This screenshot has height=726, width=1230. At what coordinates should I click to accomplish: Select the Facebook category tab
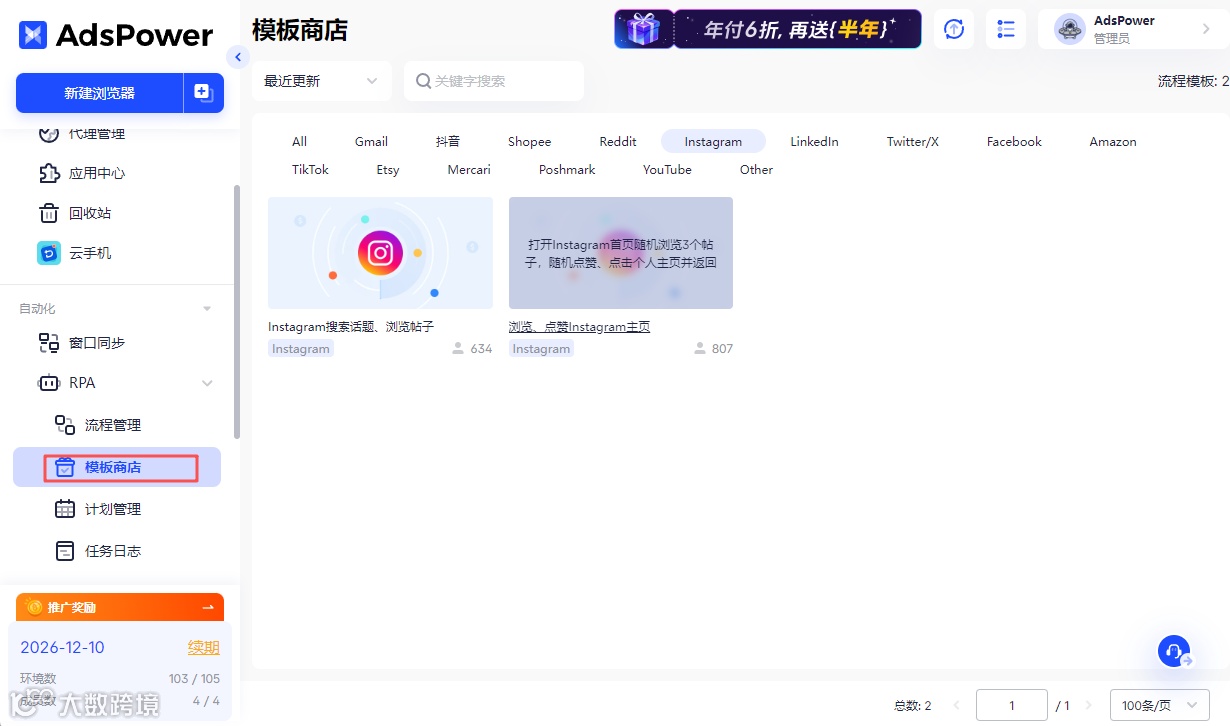point(1014,141)
